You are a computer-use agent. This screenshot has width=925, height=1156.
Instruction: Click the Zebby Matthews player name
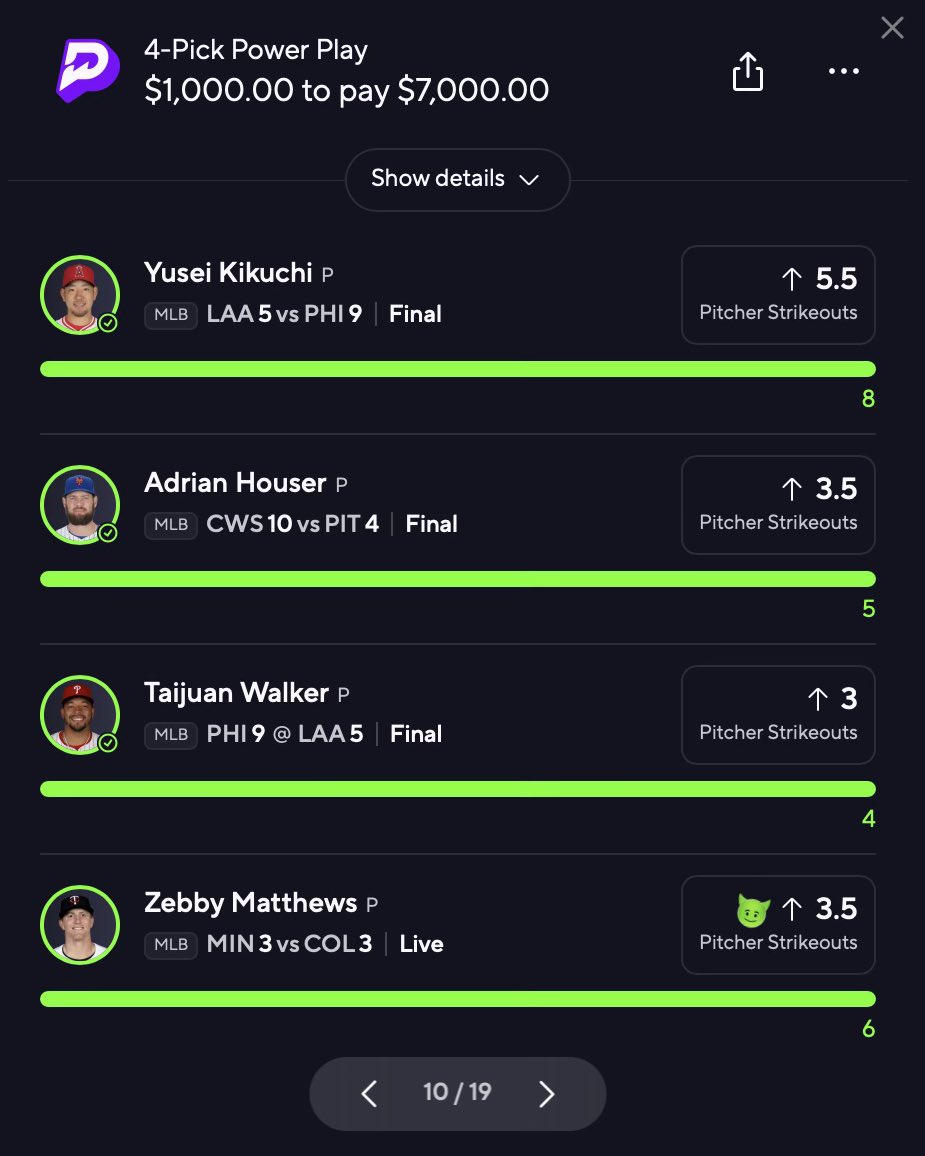pos(251,902)
